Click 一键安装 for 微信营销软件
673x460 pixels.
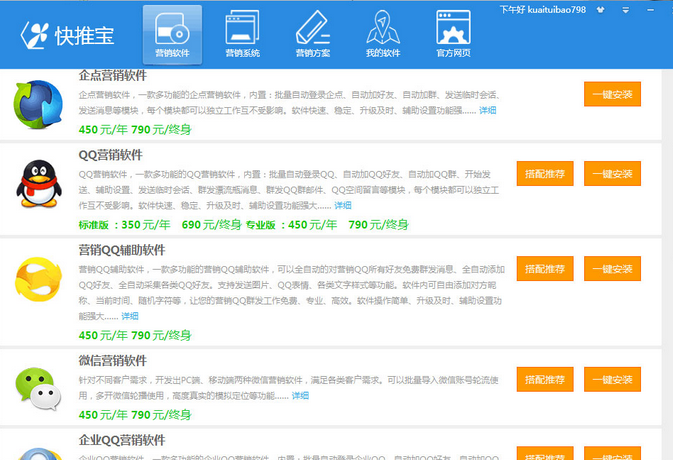612,379
